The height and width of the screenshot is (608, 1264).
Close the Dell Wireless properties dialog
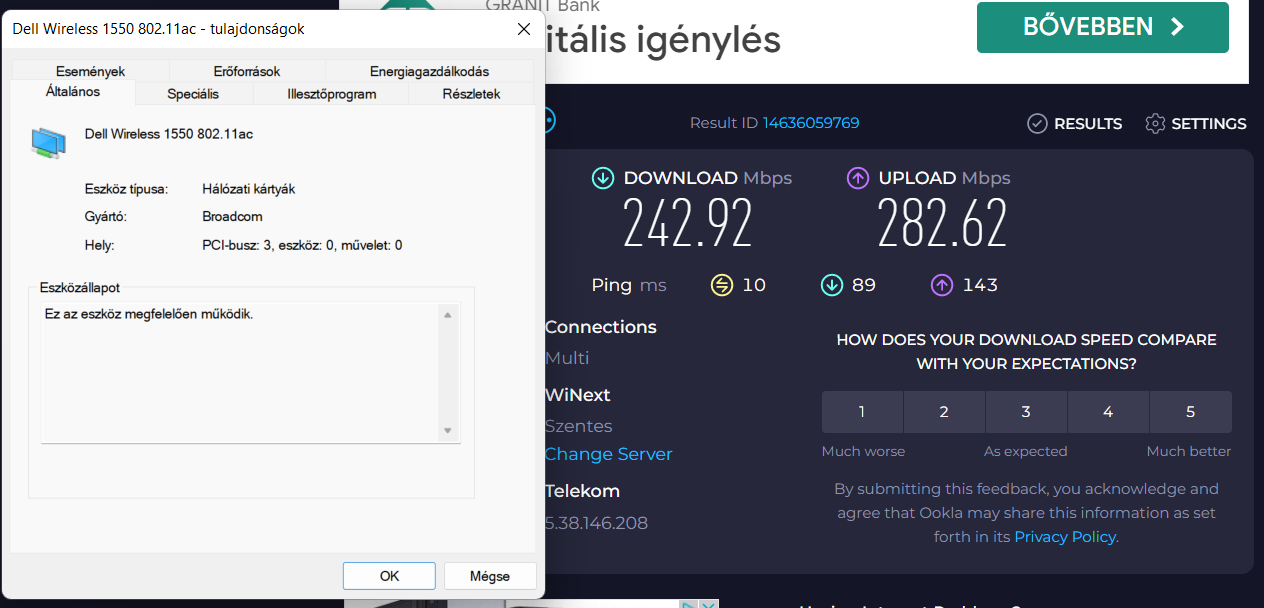(x=523, y=29)
